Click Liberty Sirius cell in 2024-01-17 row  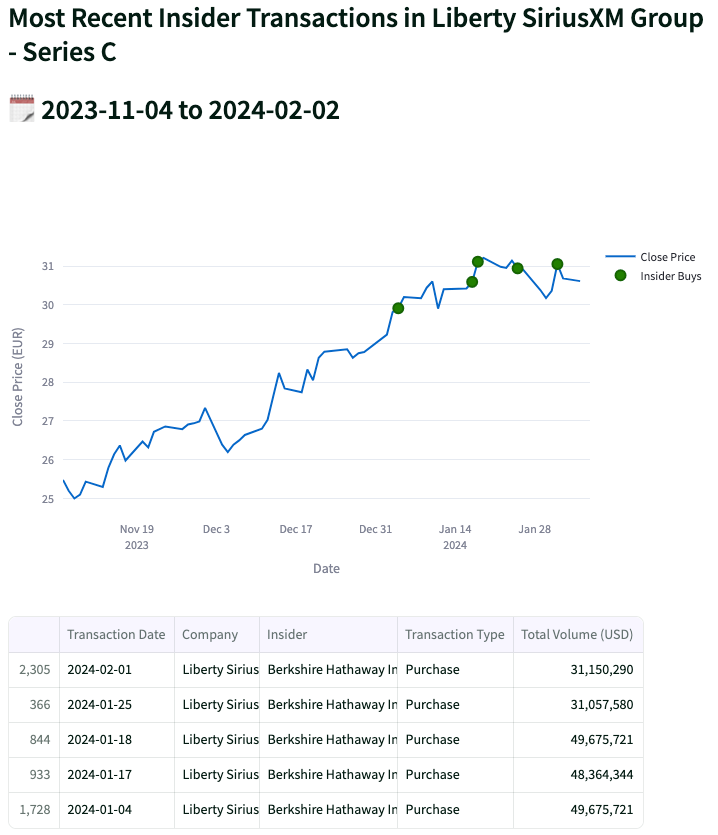[x=217, y=775]
